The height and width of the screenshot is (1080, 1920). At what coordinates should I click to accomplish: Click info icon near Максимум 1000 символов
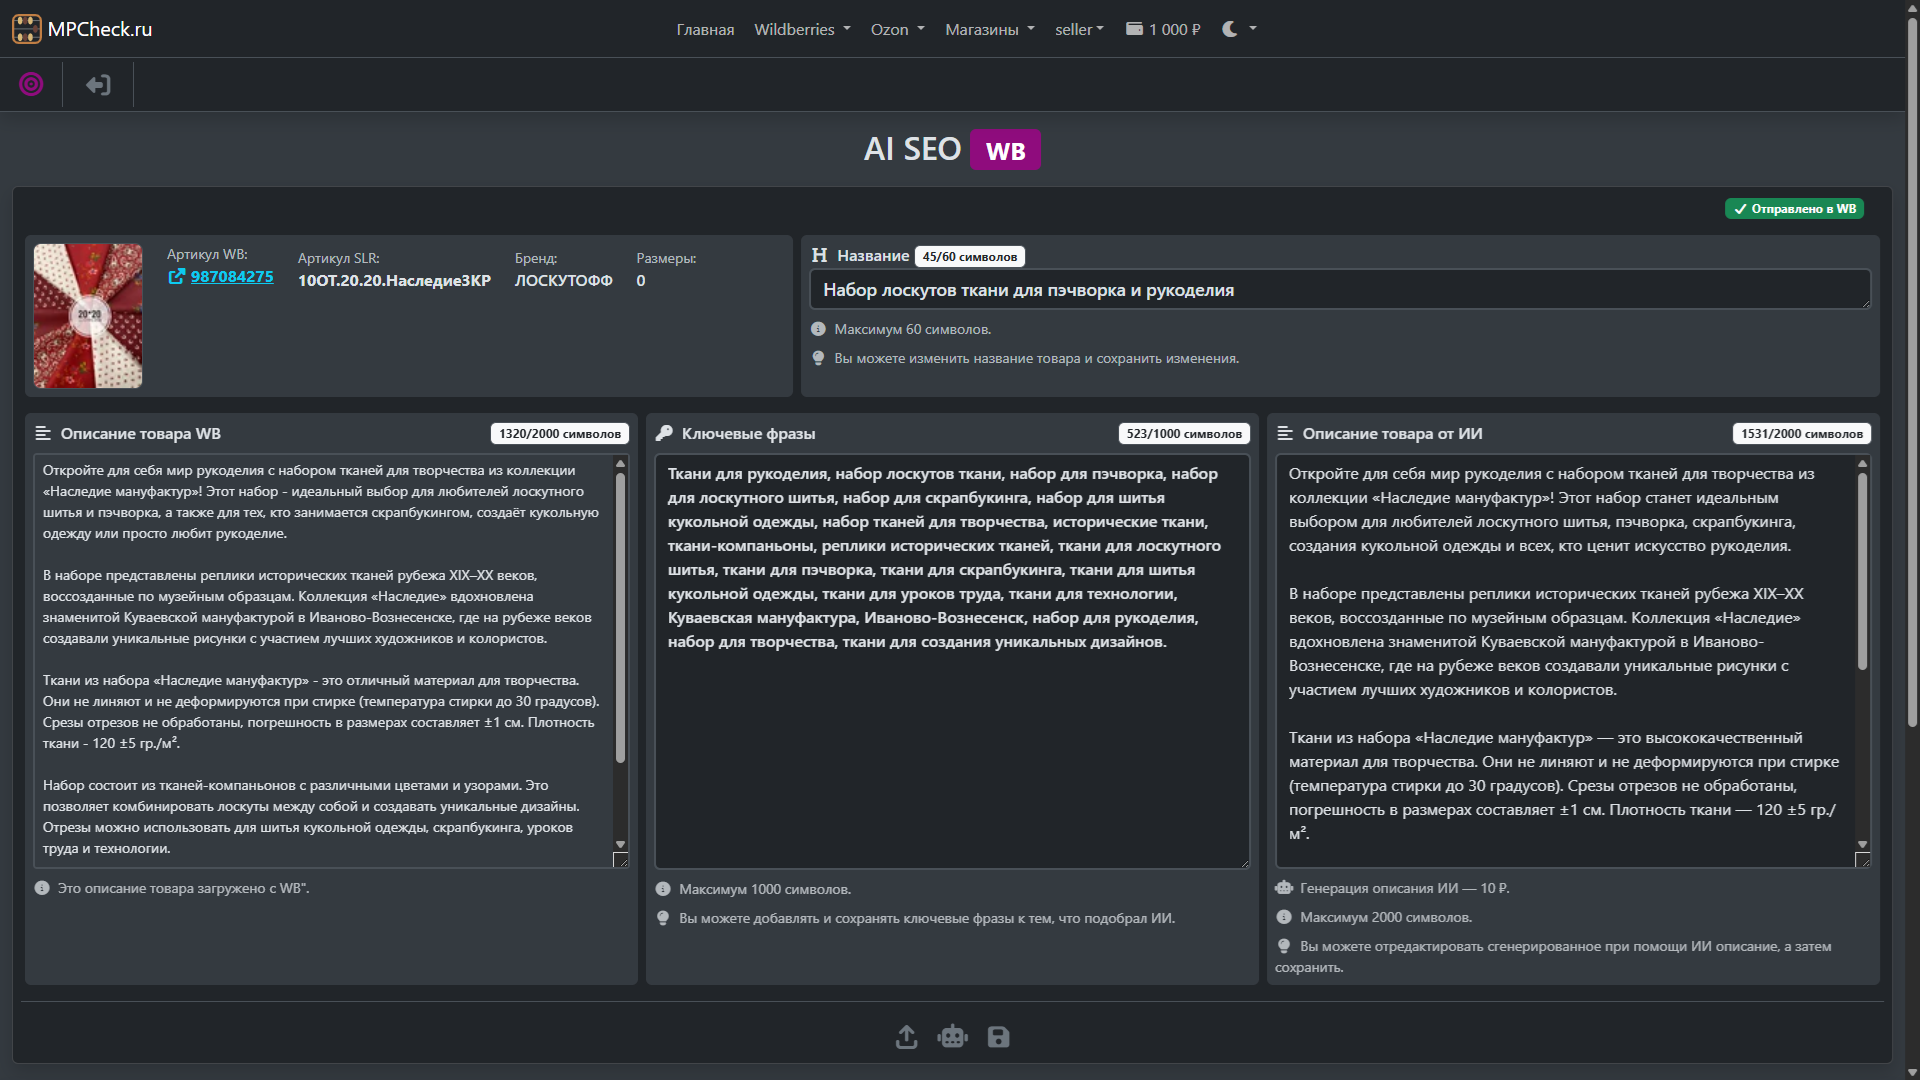coord(663,889)
